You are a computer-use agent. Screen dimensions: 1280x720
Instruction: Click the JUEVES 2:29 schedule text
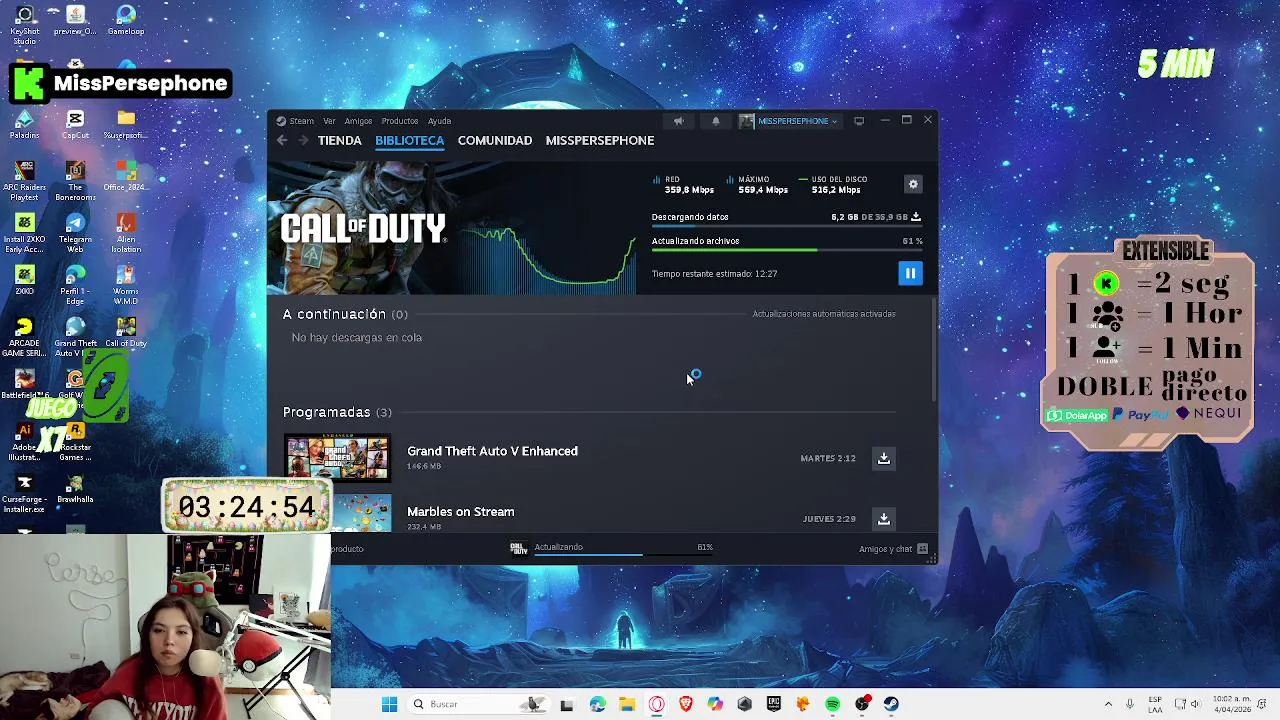[829, 519]
